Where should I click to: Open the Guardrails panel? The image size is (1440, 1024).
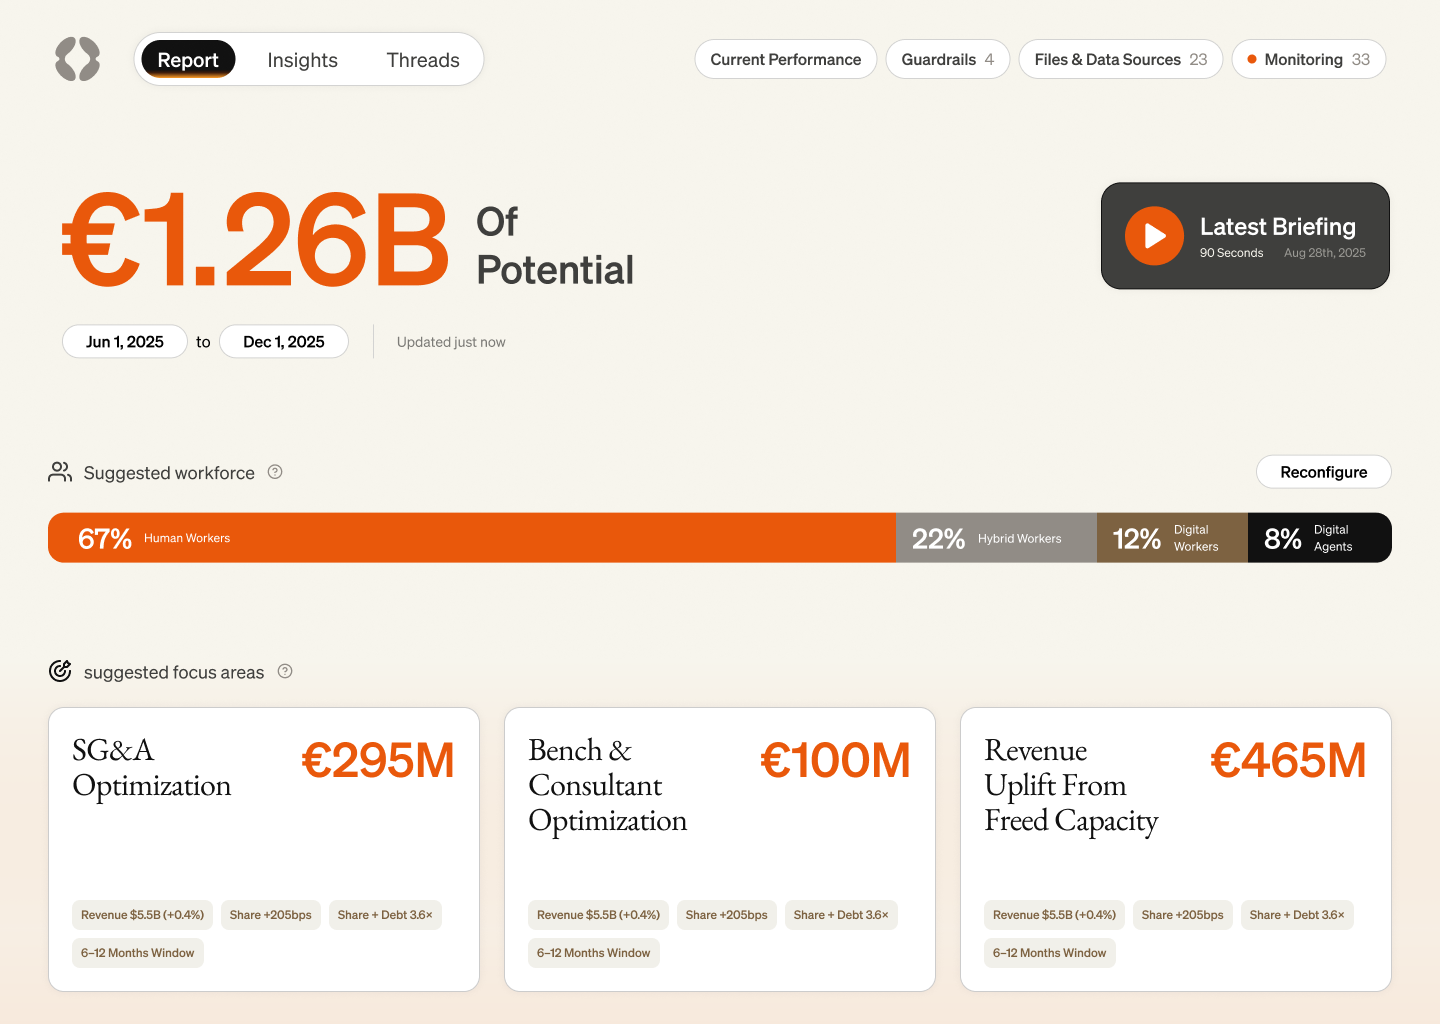tap(947, 59)
